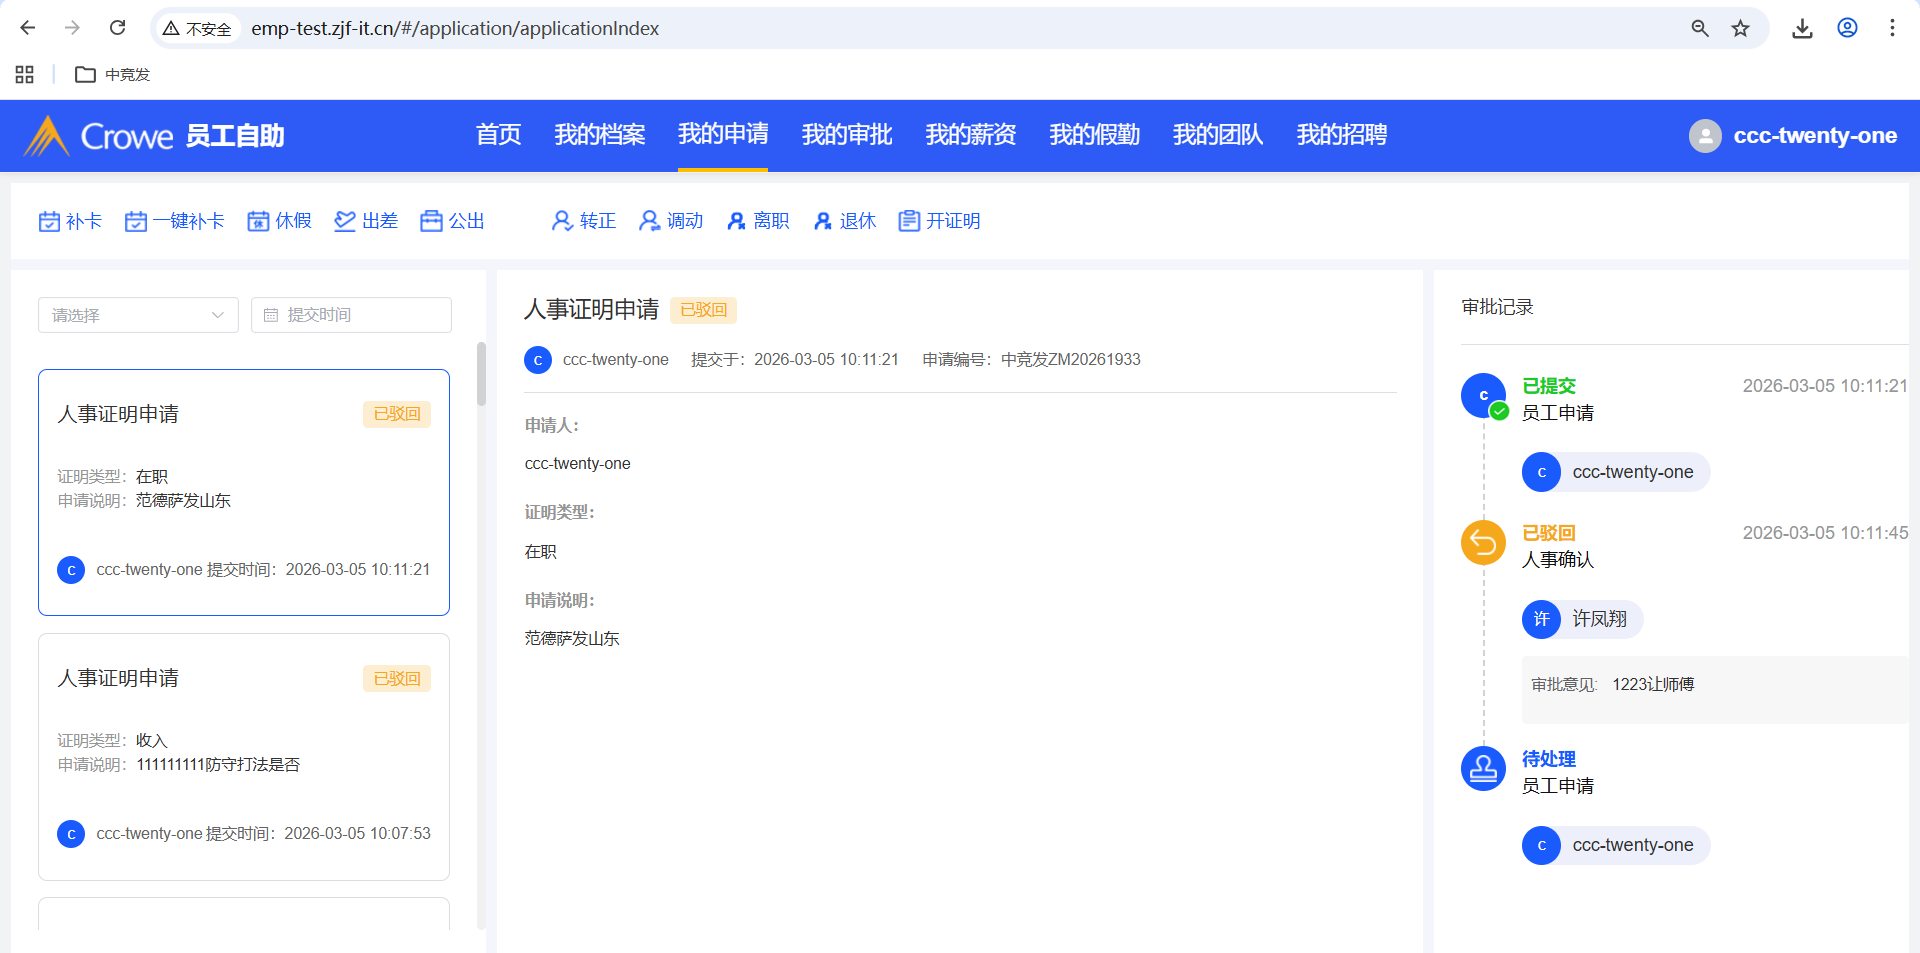Image resolution: width=1920 pixels, height=953 pixels.
Task: Open the 我的招聘 tab
Action: 1342,135
